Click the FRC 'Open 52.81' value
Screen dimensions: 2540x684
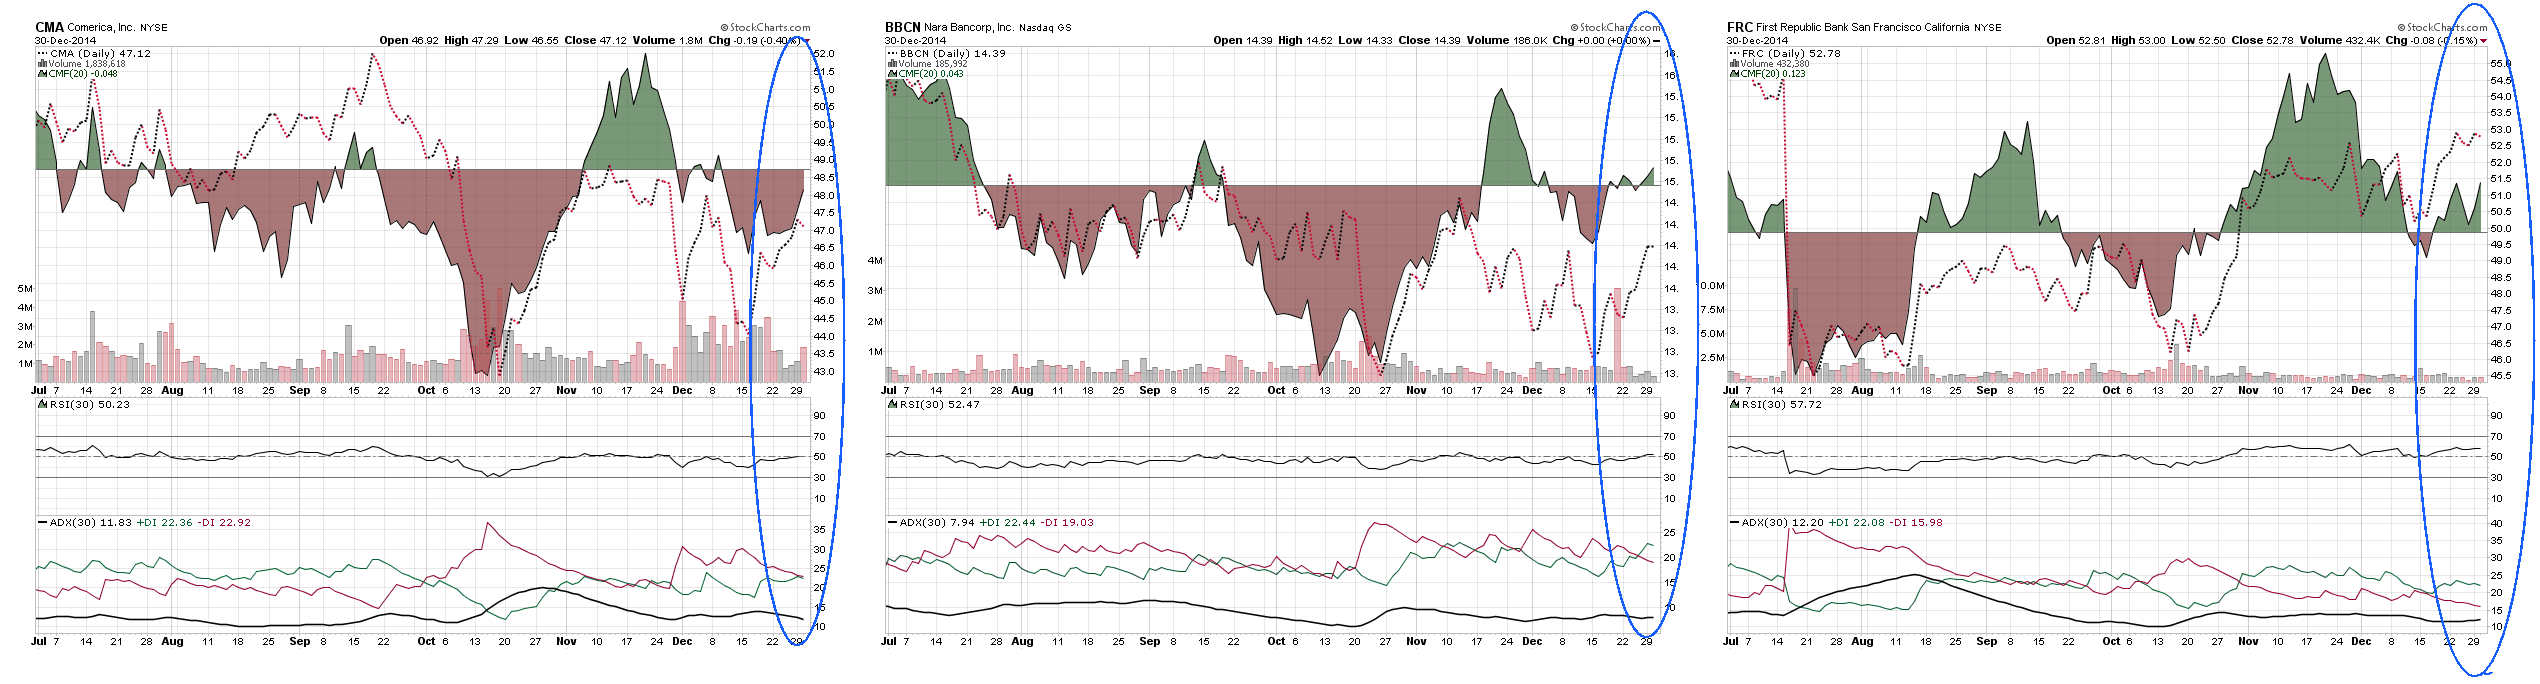click(2076, 40)
